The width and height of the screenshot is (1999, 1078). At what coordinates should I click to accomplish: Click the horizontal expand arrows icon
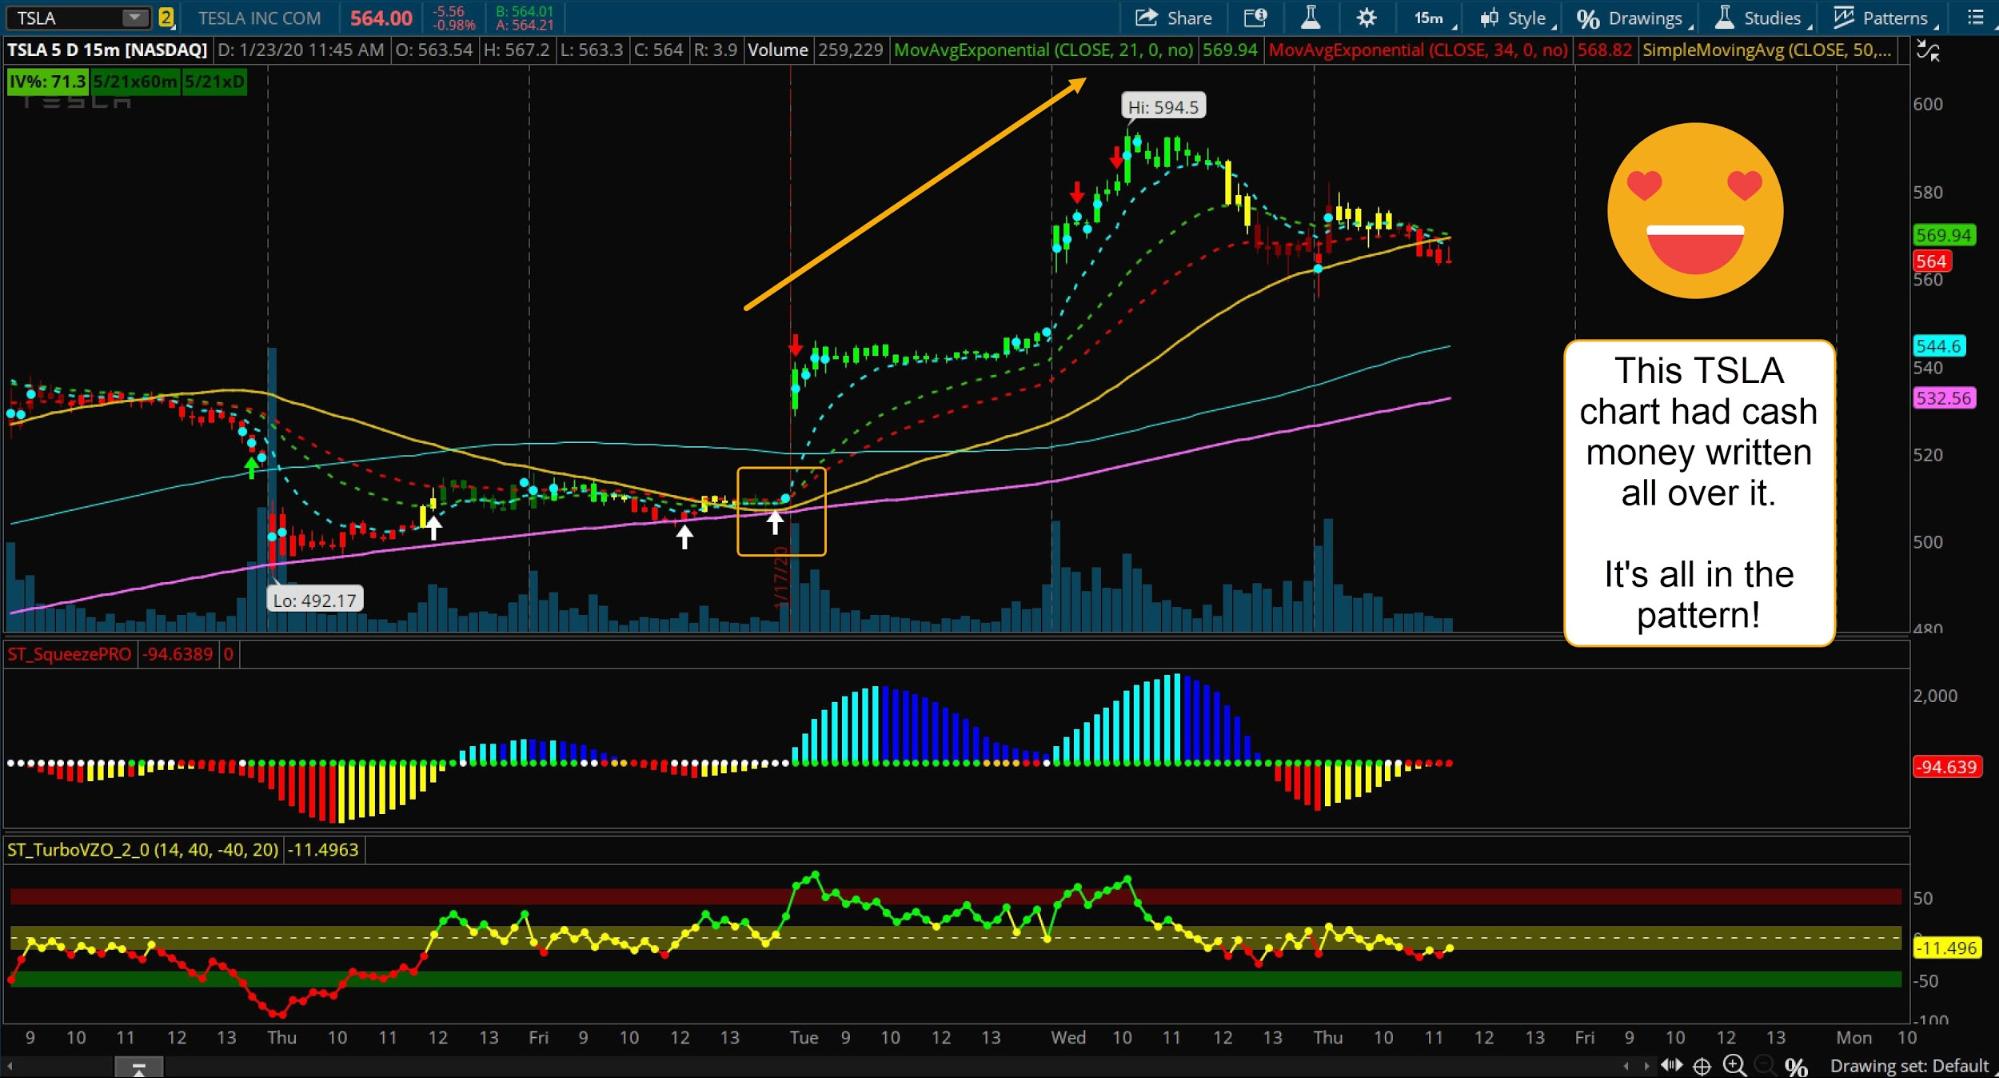[1671, 1066]
